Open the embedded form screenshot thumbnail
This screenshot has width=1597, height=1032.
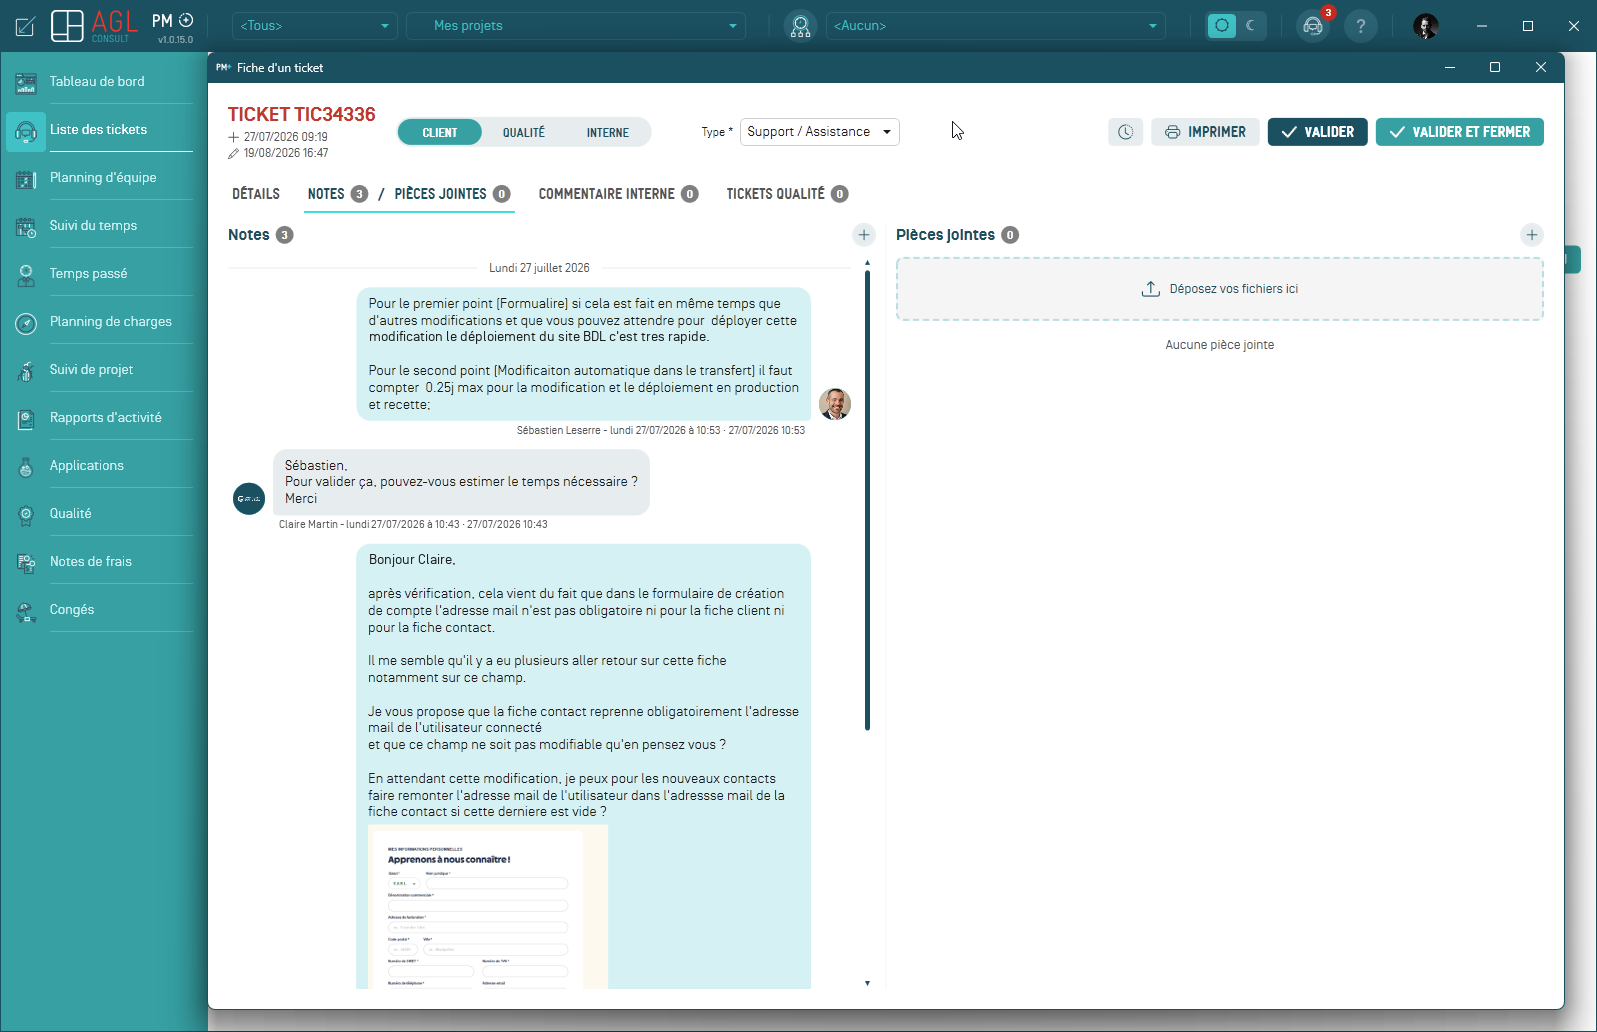[488, 907]
